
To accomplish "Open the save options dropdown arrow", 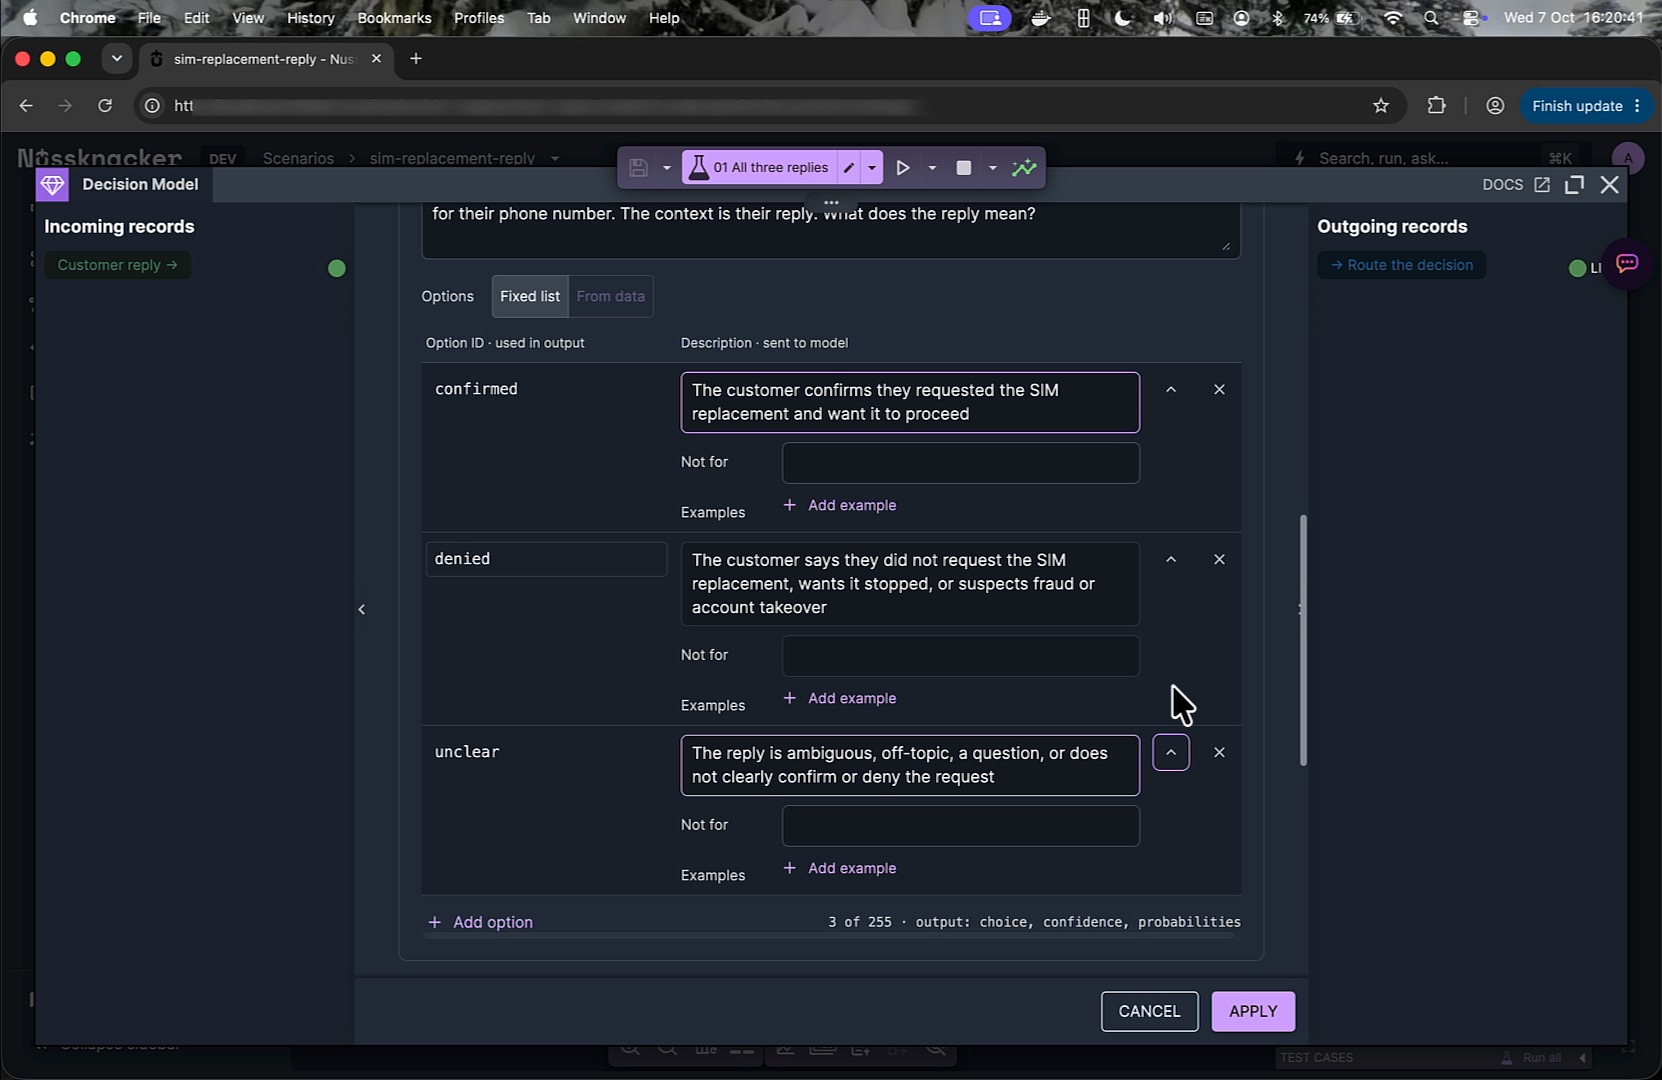I will click(667, 168).
